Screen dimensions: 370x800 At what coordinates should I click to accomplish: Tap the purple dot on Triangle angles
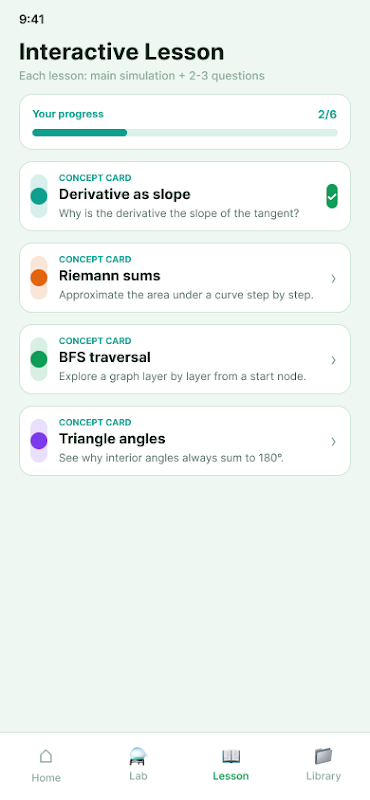(39, 441)
